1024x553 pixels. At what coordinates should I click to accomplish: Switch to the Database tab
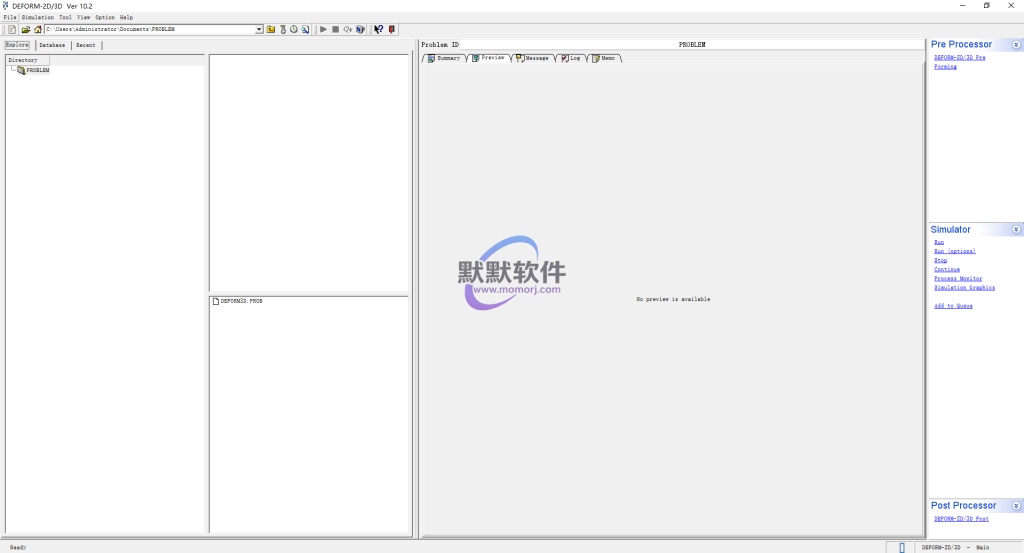click(52, 45)
